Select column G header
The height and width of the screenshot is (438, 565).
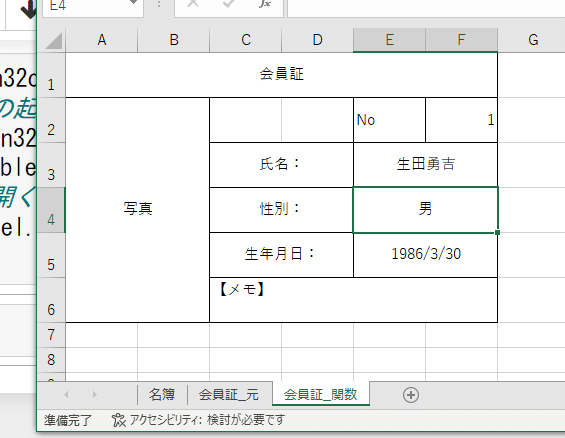coord(533,40)
